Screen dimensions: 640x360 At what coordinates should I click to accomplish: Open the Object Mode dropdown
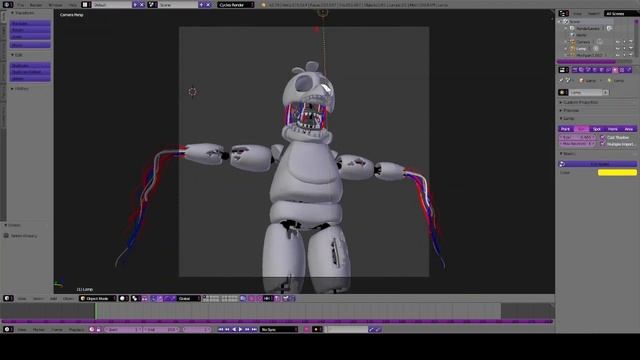coord(98,298)
